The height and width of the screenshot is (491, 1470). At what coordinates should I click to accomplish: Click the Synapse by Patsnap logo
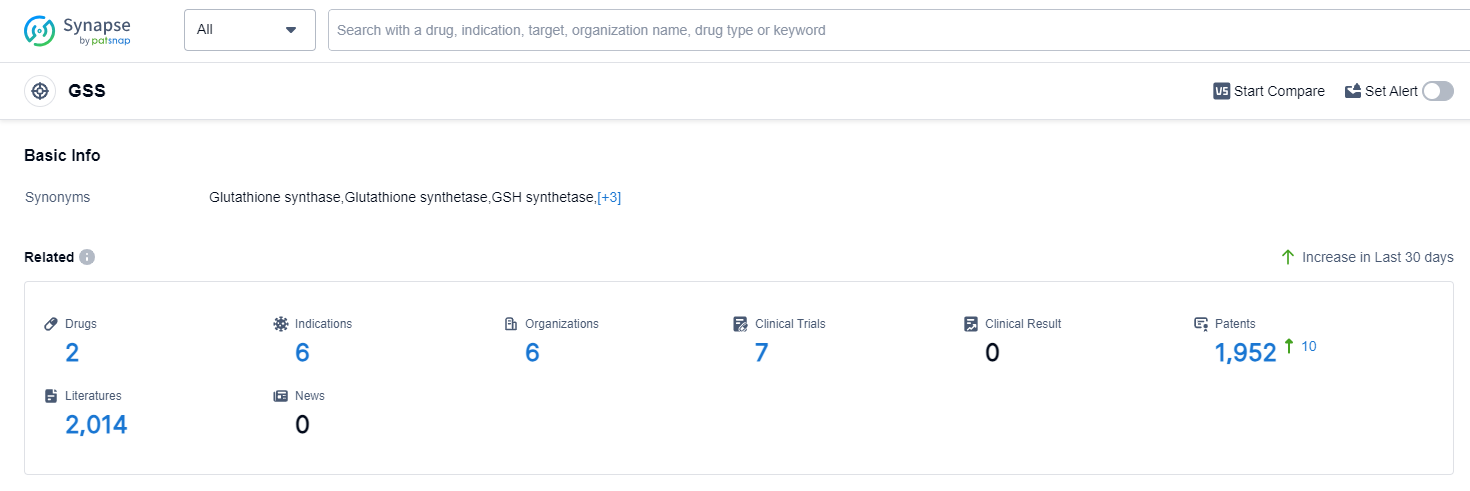pos(78,30)
